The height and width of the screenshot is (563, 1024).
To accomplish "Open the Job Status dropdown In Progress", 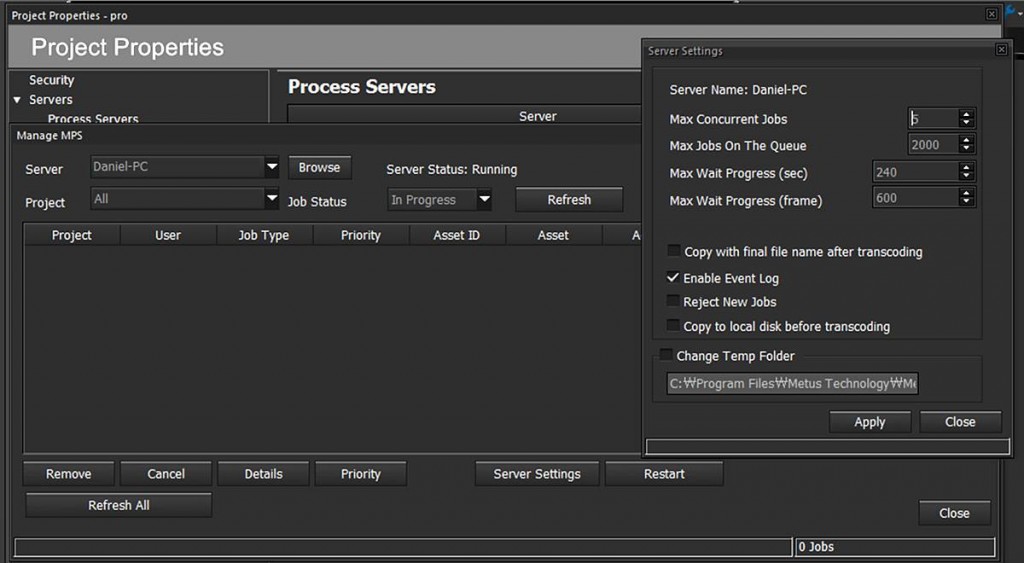I will (x=484, y=199).
